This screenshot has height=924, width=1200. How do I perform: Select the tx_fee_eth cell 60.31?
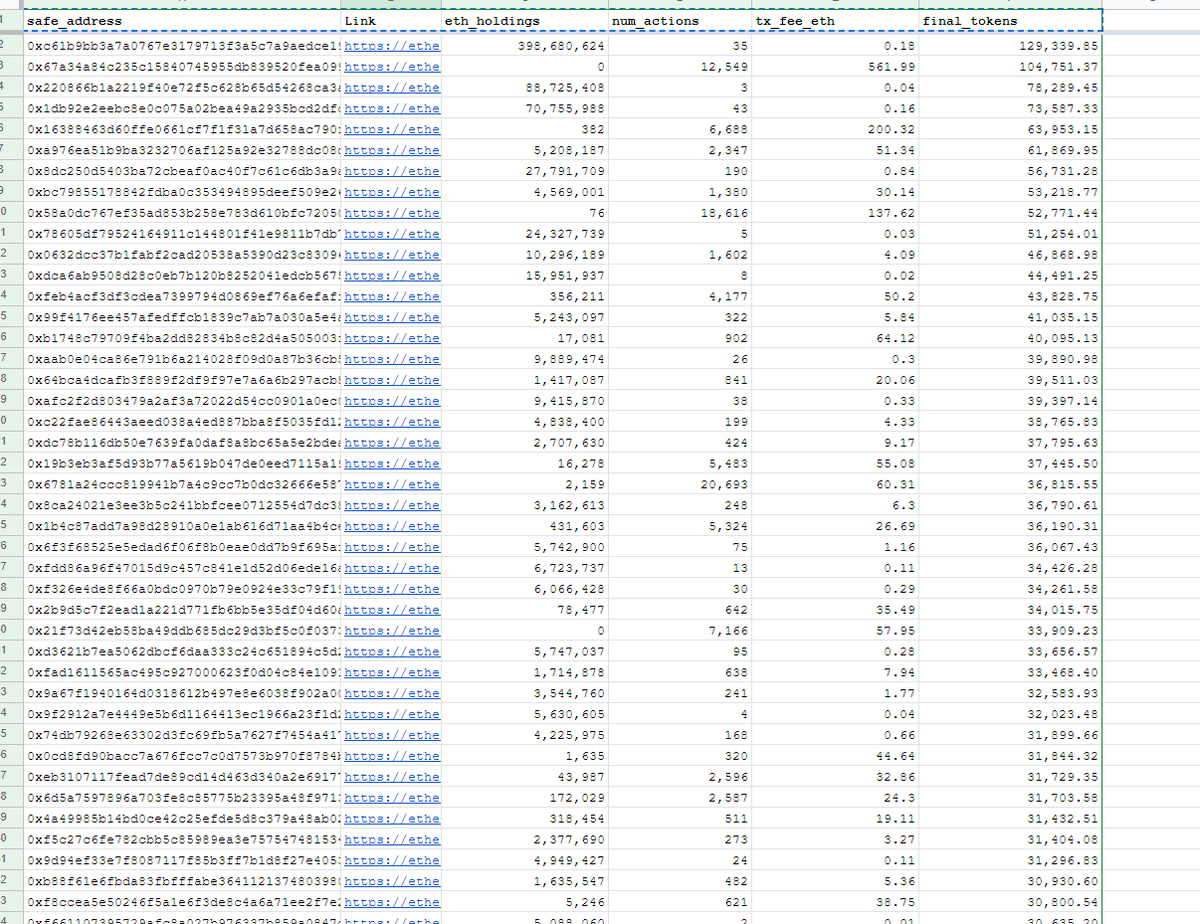(x=836, y=484)
